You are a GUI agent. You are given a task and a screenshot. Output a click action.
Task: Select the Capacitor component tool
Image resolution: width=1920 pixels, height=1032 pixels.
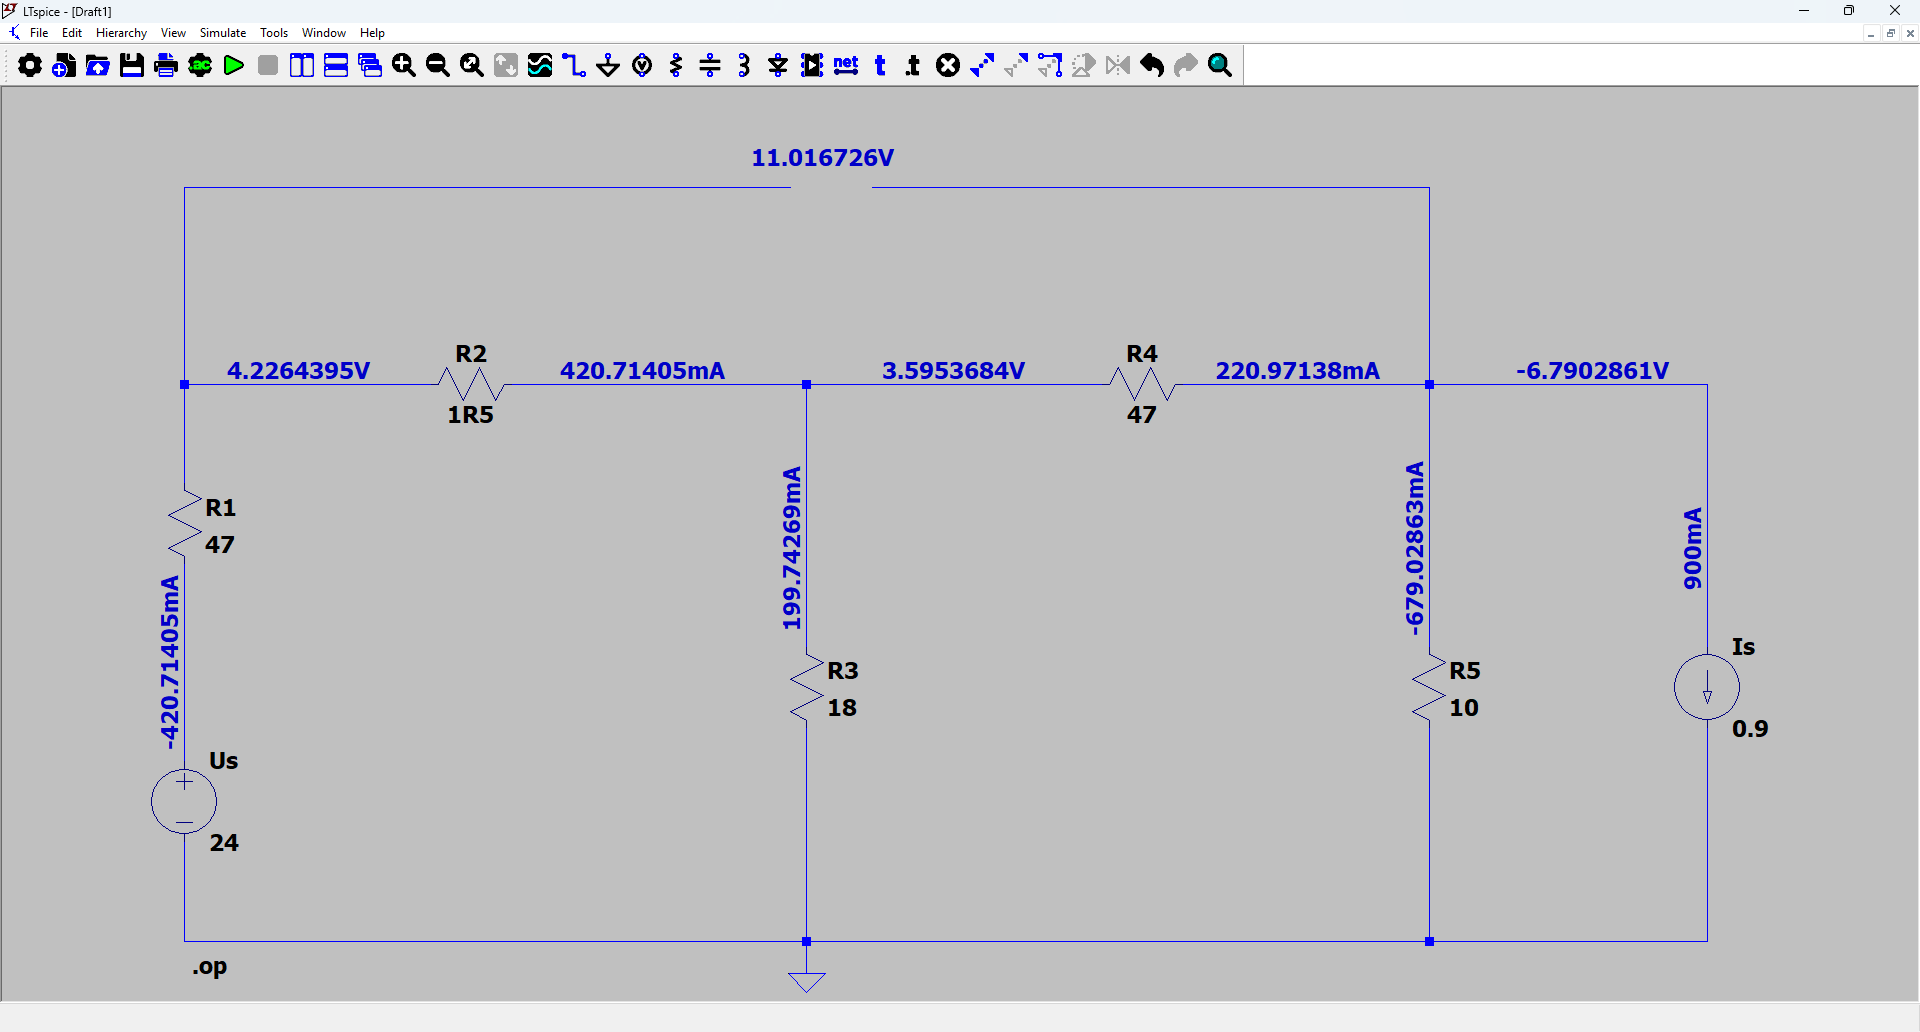click(x=710, y=66)
